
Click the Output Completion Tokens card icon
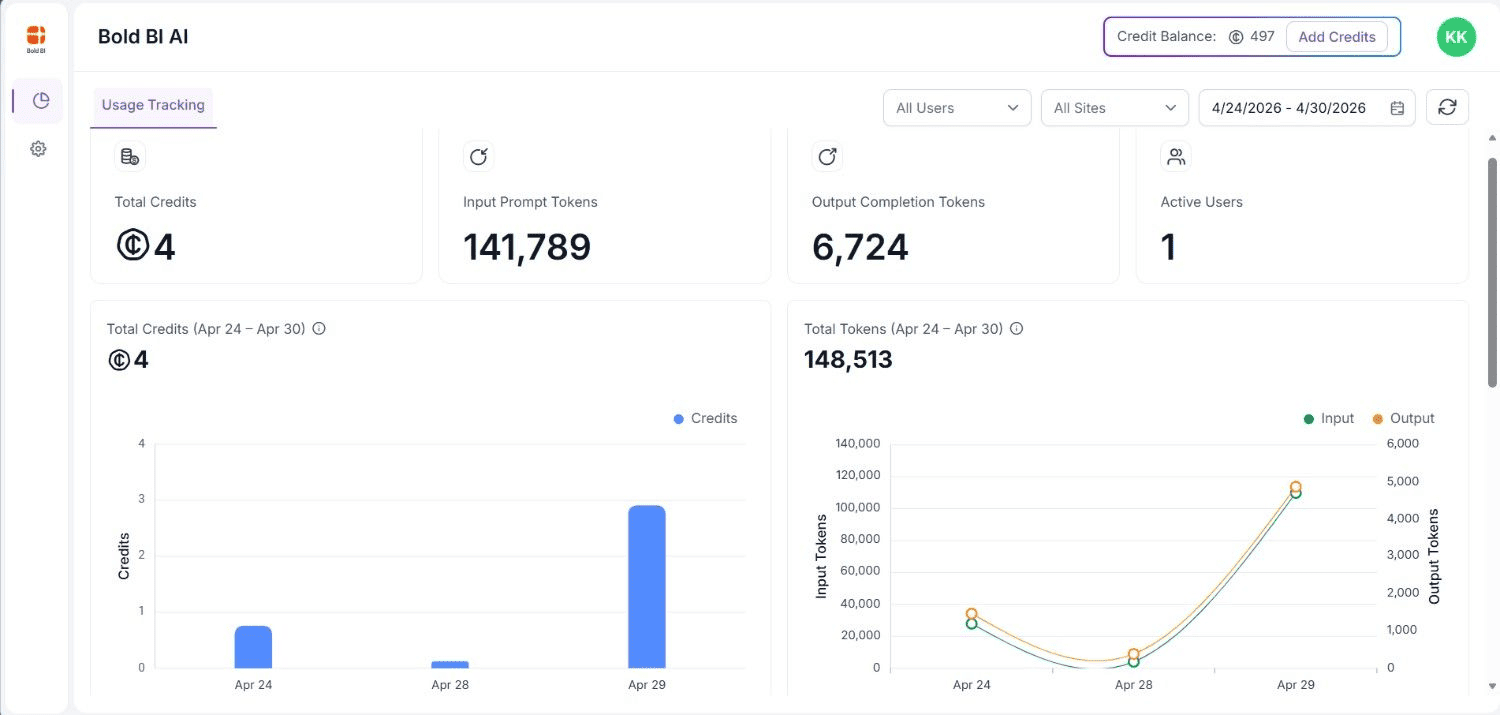point(827,156)
